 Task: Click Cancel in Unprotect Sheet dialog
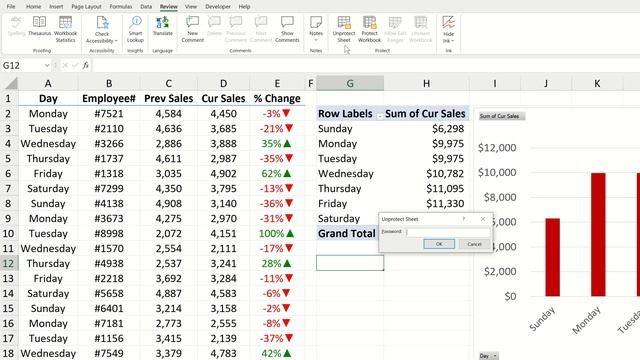(x=474, y=244)
